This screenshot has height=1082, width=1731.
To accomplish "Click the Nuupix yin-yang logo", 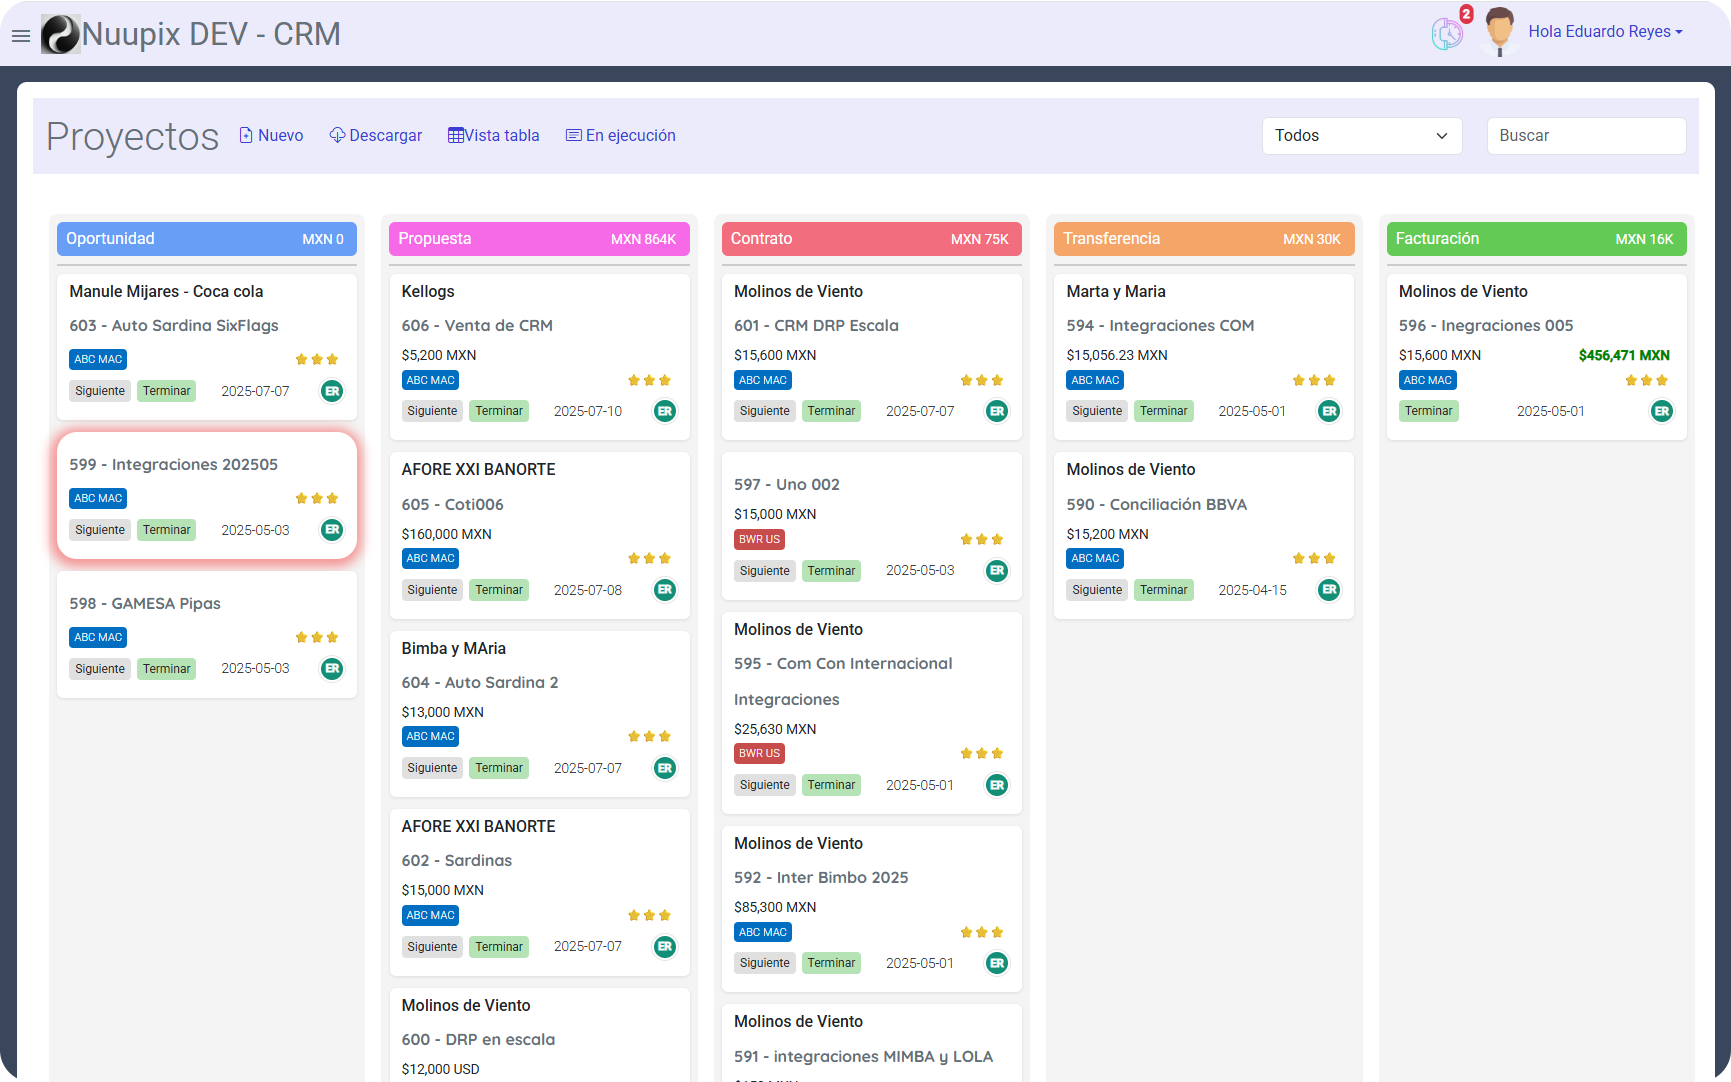I will [x=60, y=34].
